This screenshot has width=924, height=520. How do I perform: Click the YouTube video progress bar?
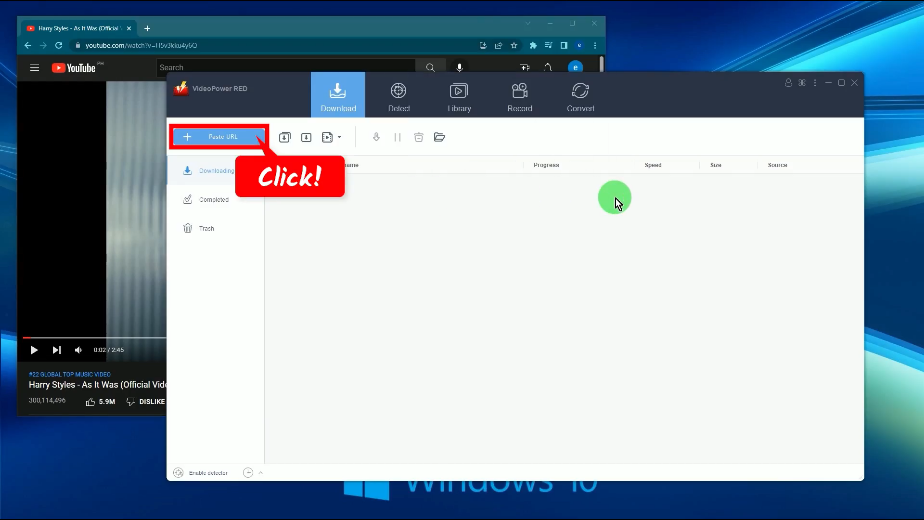click(x=94, y=338)
